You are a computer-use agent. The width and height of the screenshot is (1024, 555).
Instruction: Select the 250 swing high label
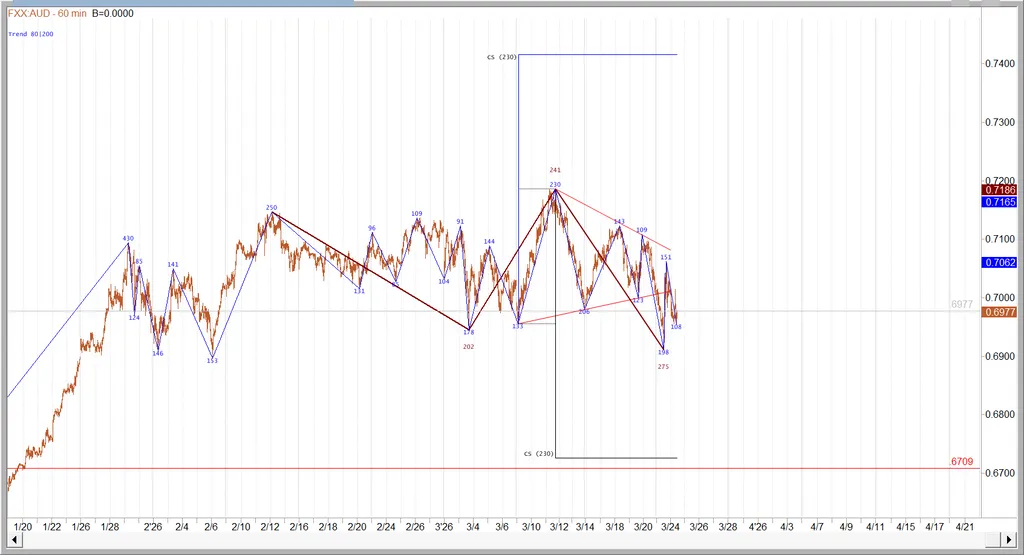pyautogui.click(x=271, y=208)
